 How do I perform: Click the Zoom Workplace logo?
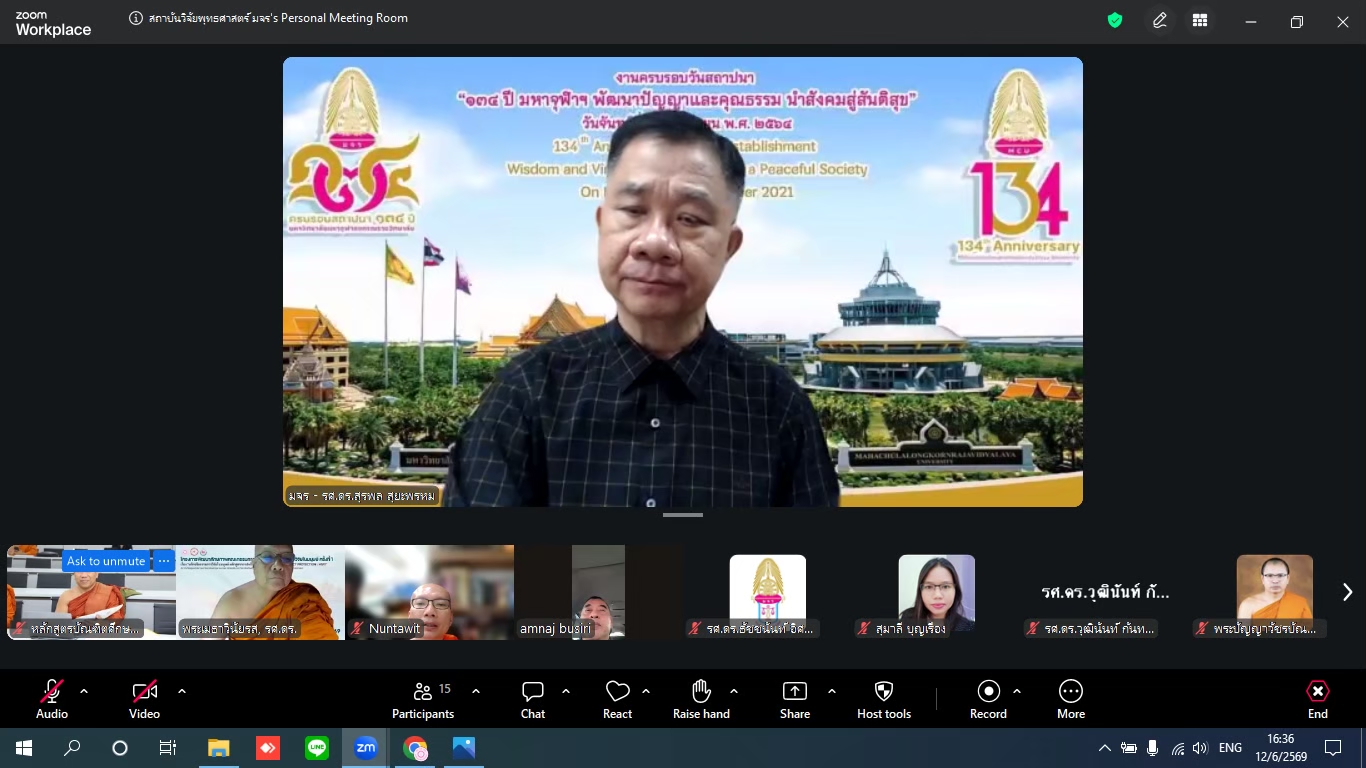pos(53,24)
